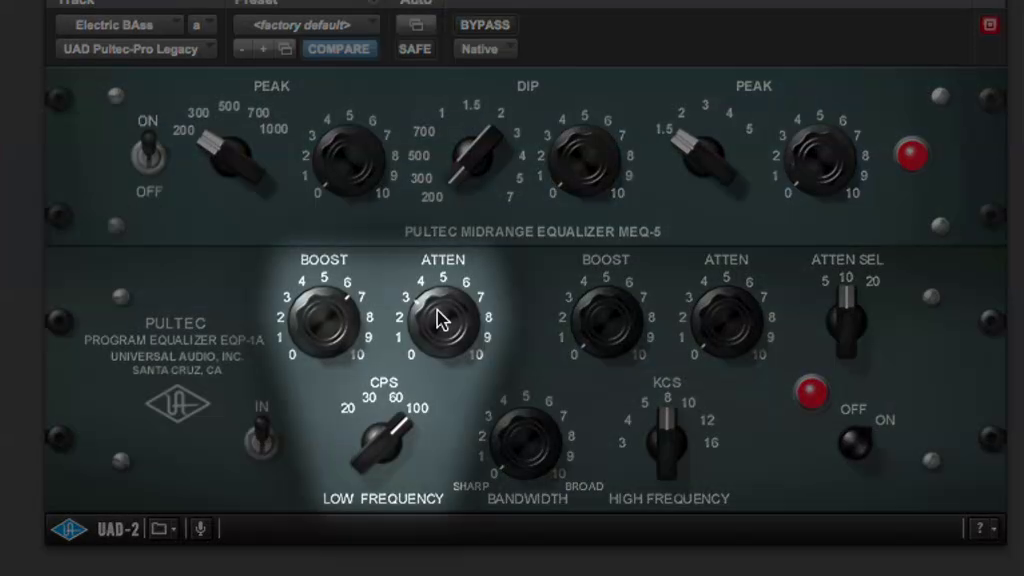Click the MEQ-5 red power lamp

pos(912,155)
